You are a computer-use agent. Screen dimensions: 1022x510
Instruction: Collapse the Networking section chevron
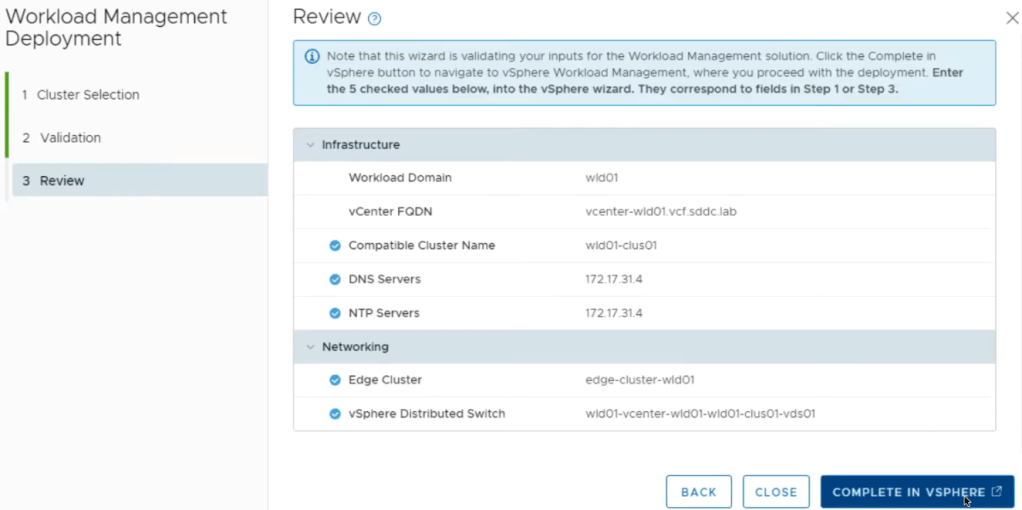click(x=310, y=347)
